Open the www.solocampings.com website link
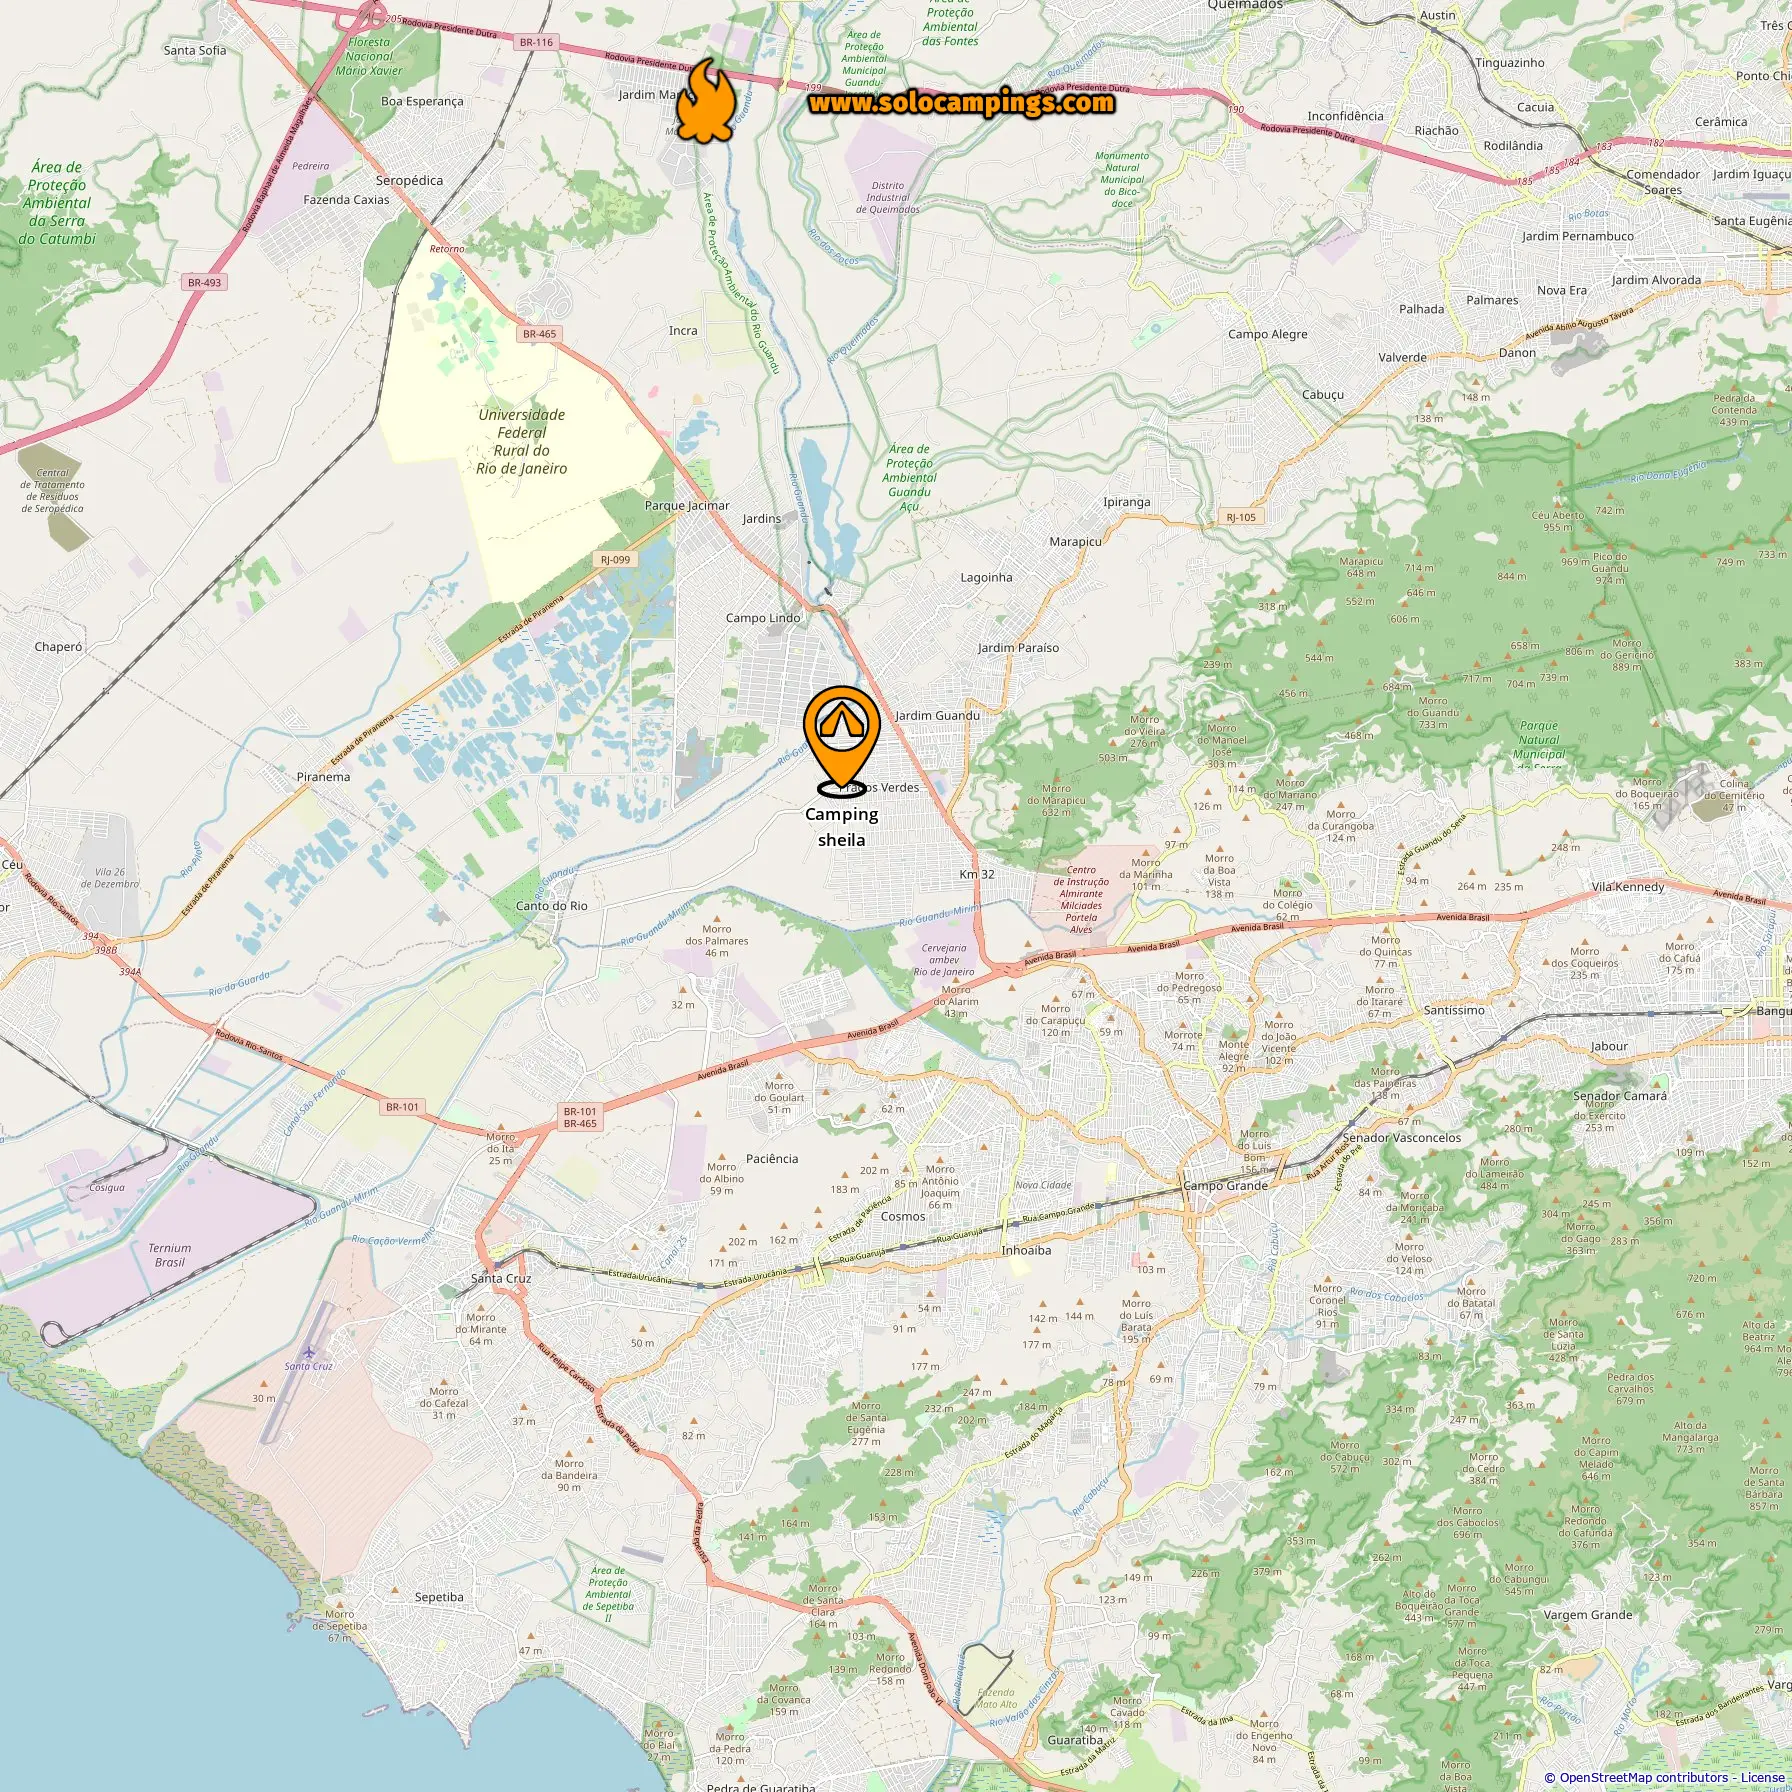The width and height of the screenshot is (1792, 1792). click(961, 103)
